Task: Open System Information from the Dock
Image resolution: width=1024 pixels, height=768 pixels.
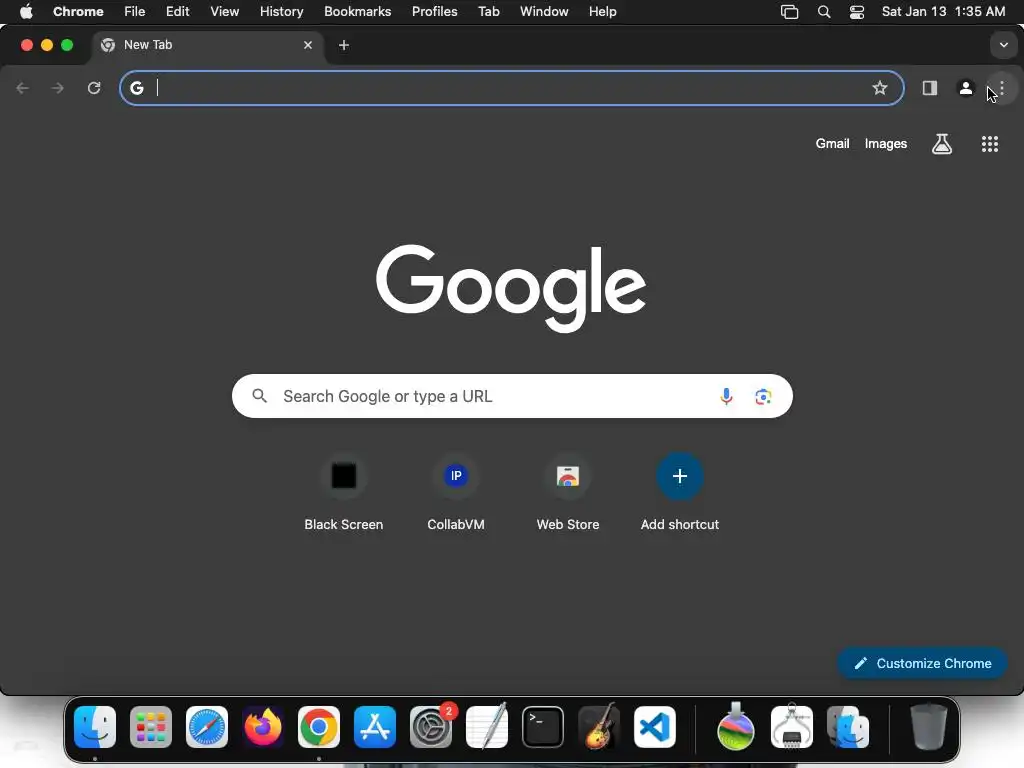Action: point(792,727)
